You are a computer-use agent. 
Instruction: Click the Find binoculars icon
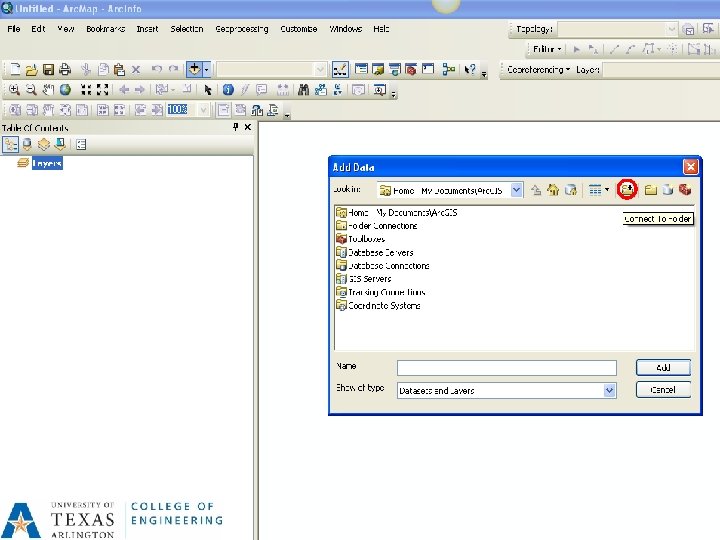[x=303, y=90]
